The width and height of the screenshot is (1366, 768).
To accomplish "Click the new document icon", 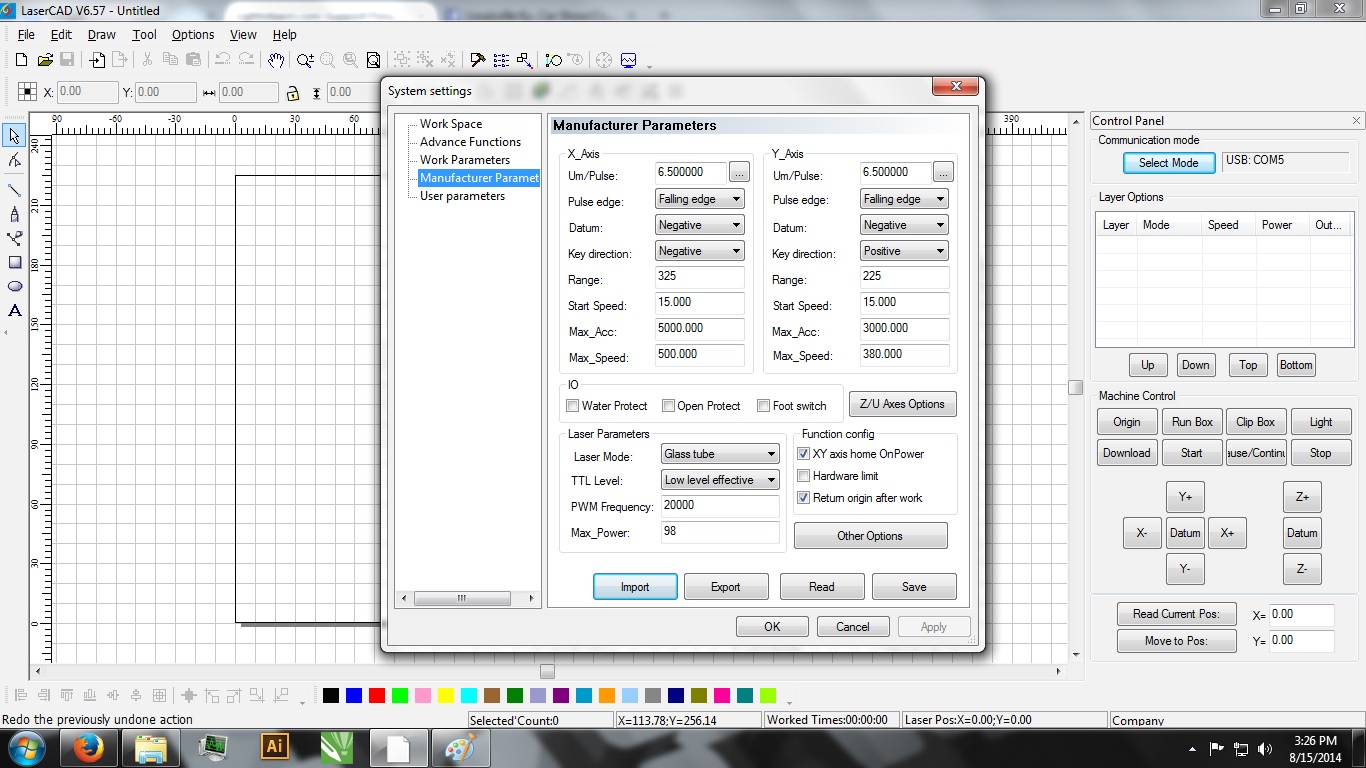I will click(21, 60).
